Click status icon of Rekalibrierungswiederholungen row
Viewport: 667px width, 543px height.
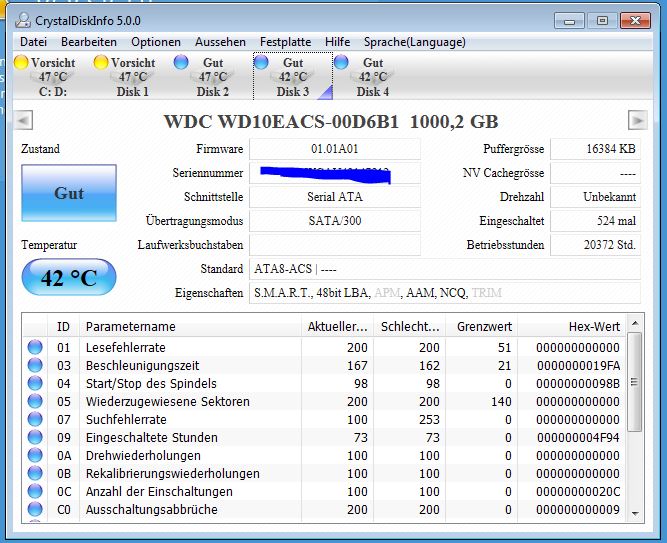(35, 473)
